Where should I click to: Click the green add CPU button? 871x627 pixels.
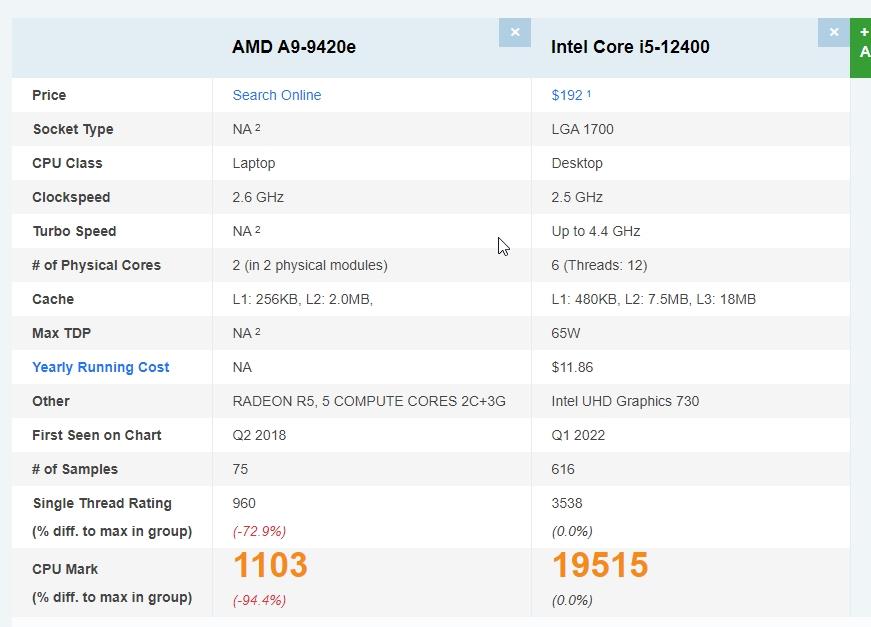[860, 48]
